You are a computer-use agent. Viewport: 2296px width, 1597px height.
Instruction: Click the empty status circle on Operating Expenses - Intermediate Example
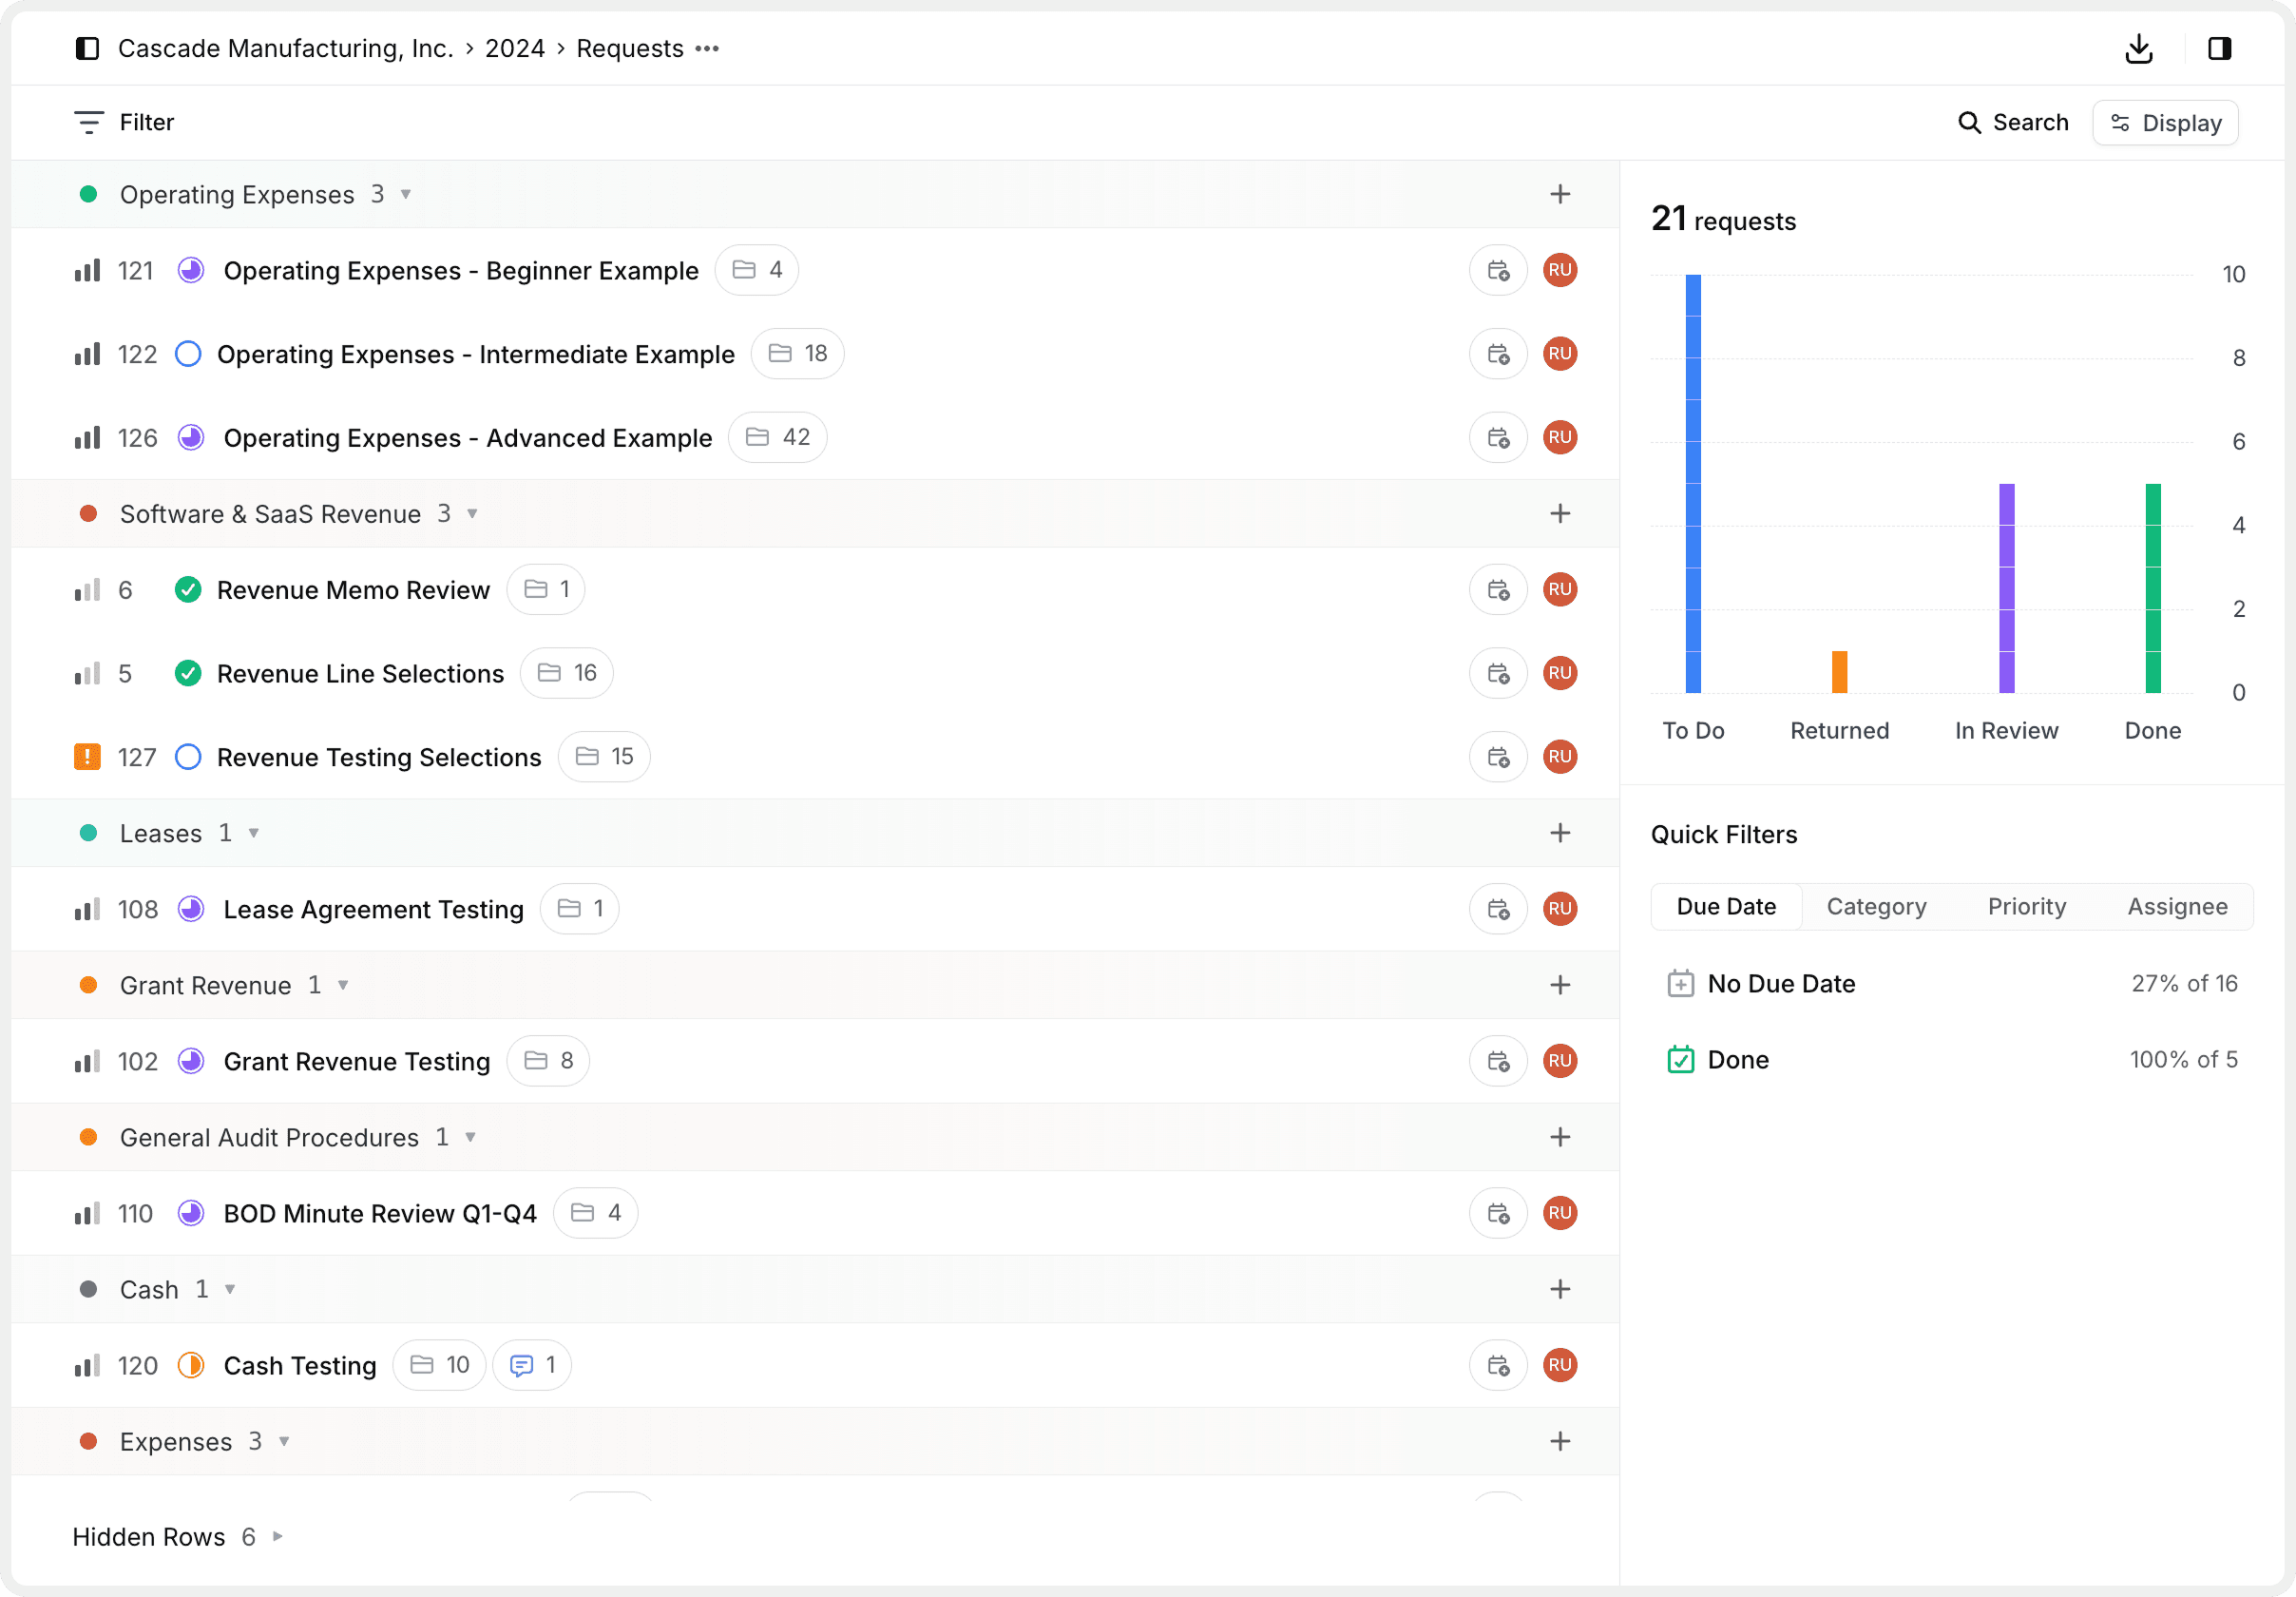coord(188,354)
